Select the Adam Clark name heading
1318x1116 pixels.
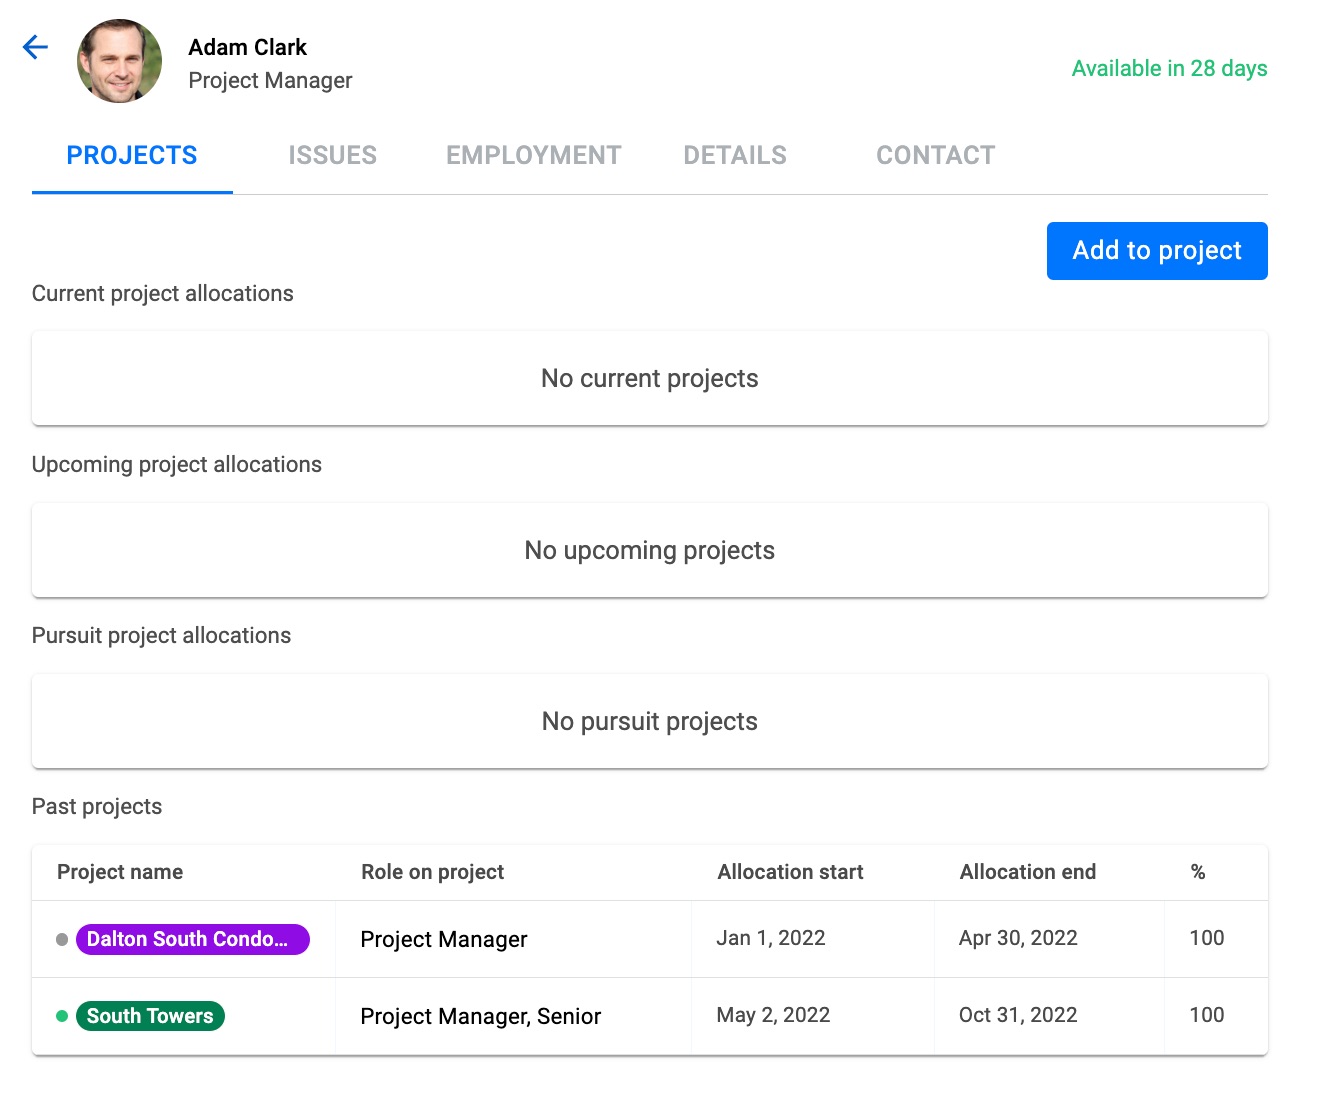click(x=247, y=47)
